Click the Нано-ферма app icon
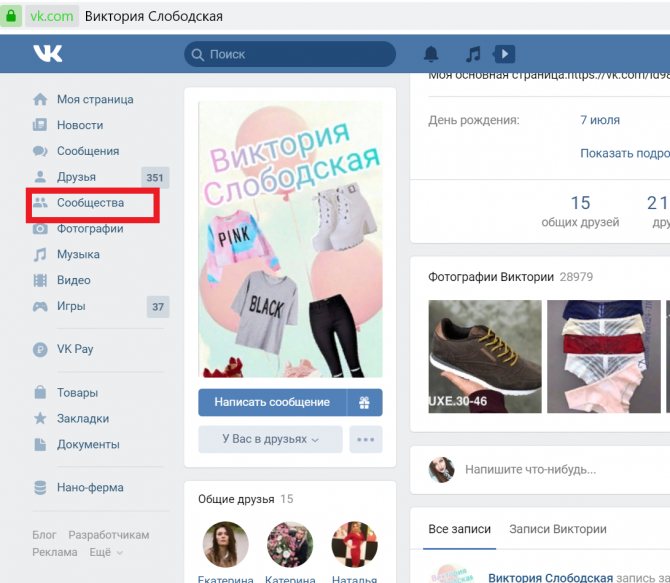 (40, 487)
